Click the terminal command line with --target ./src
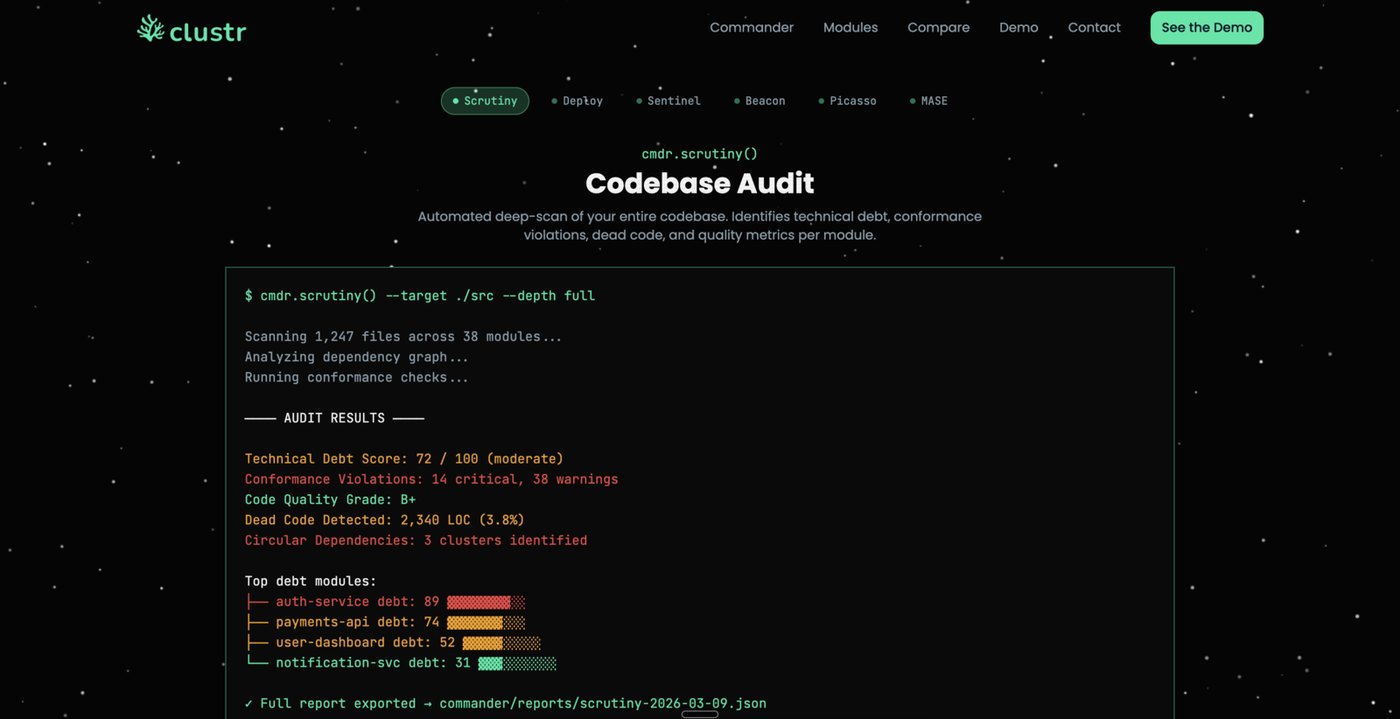Image resolution: width=1400 pixels, height=719 pixels. [x=420, y=296]
